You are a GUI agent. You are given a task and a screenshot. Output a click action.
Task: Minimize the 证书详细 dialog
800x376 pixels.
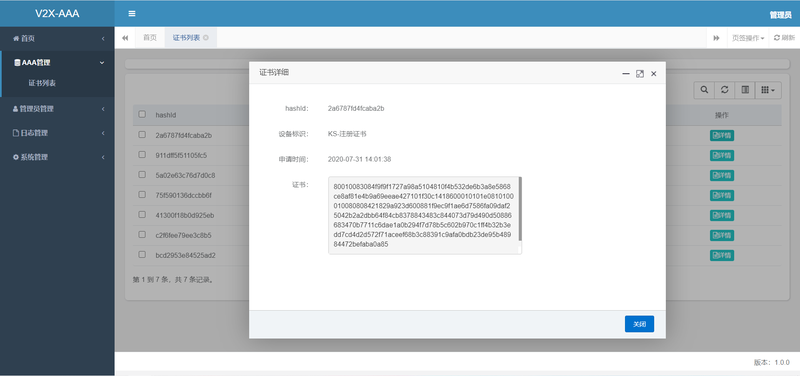click(626, 74)
